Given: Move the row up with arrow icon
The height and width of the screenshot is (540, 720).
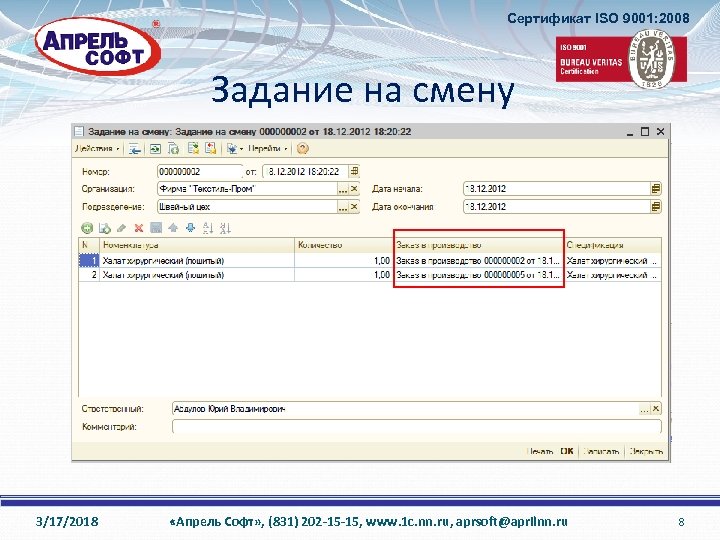Looking at the screenshot, I should coord(173,228).
